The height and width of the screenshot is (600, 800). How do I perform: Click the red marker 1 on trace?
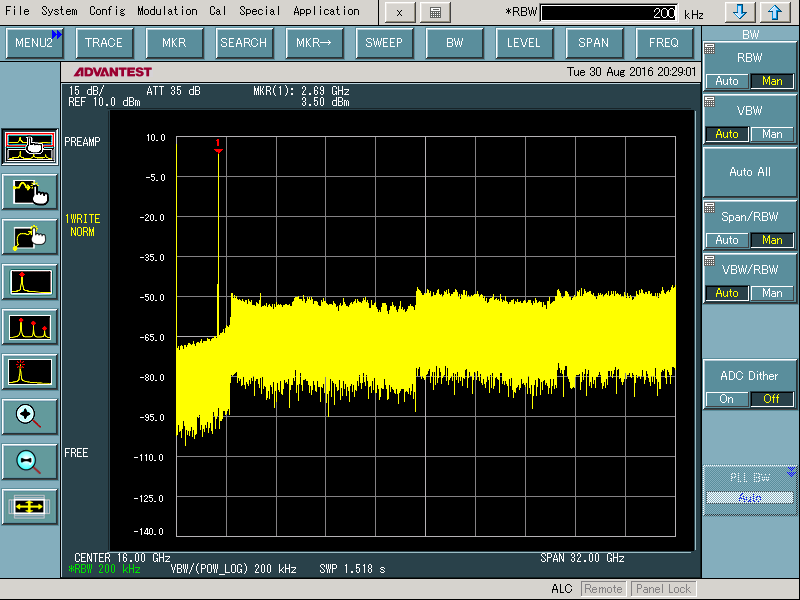click(x=218, y=145)
